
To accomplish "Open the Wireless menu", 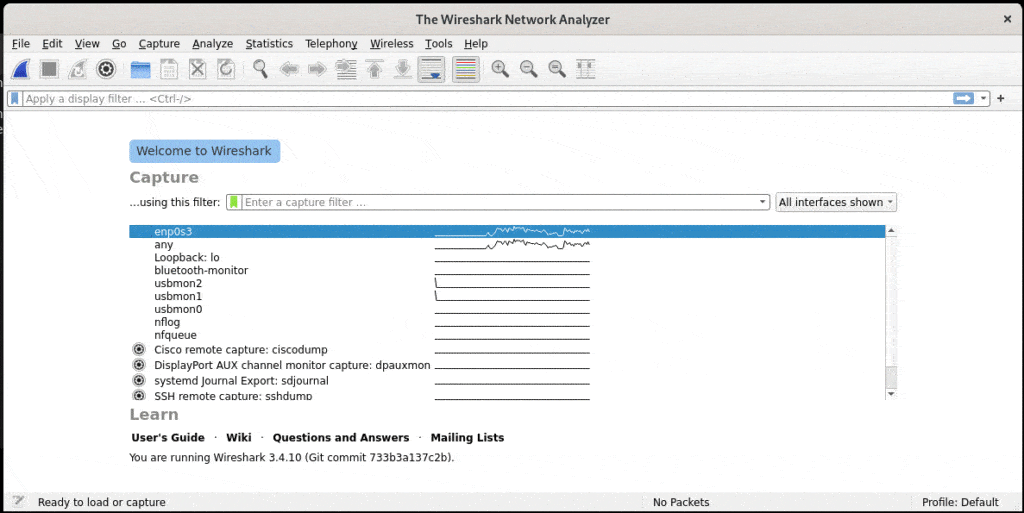I will tap(391, 44).
